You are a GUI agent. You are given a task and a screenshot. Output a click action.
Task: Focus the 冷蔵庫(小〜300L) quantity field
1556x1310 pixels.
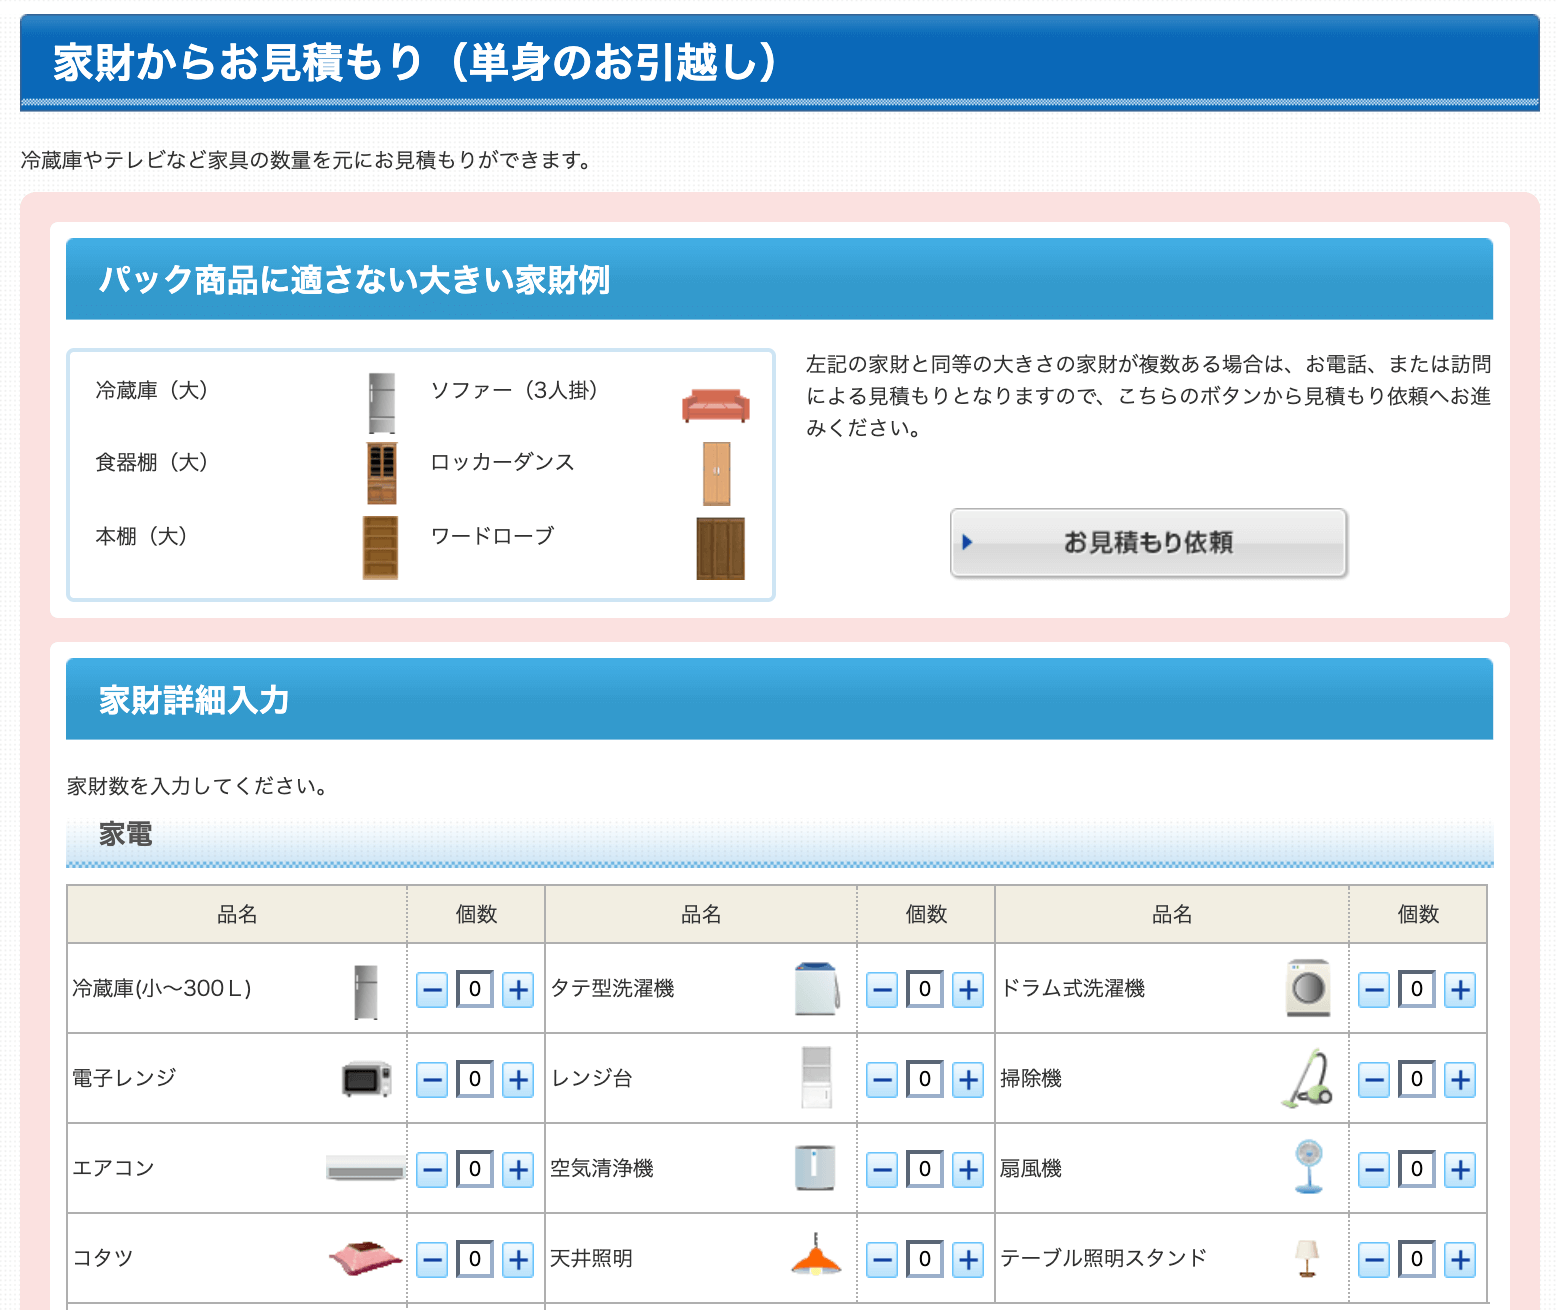click(x=475, y=989)
